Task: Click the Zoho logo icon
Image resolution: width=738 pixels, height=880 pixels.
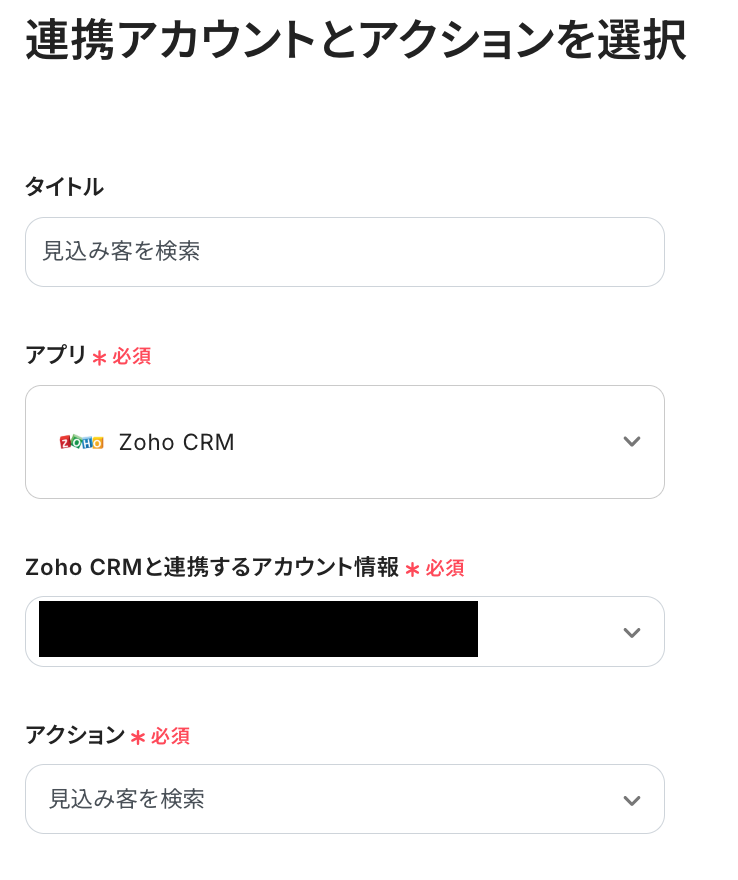Action: 81,442
